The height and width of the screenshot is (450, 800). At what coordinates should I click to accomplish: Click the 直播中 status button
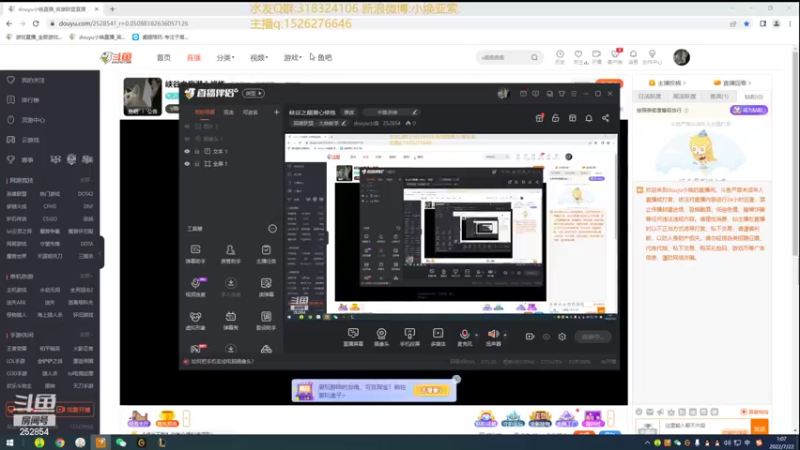pos(593,337)
